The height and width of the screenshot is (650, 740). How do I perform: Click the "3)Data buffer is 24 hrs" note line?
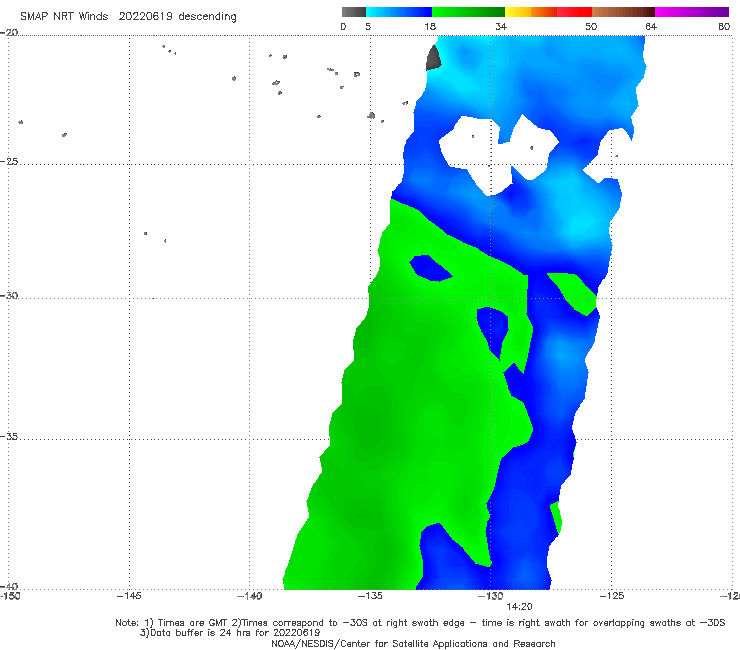coord(230,633)
